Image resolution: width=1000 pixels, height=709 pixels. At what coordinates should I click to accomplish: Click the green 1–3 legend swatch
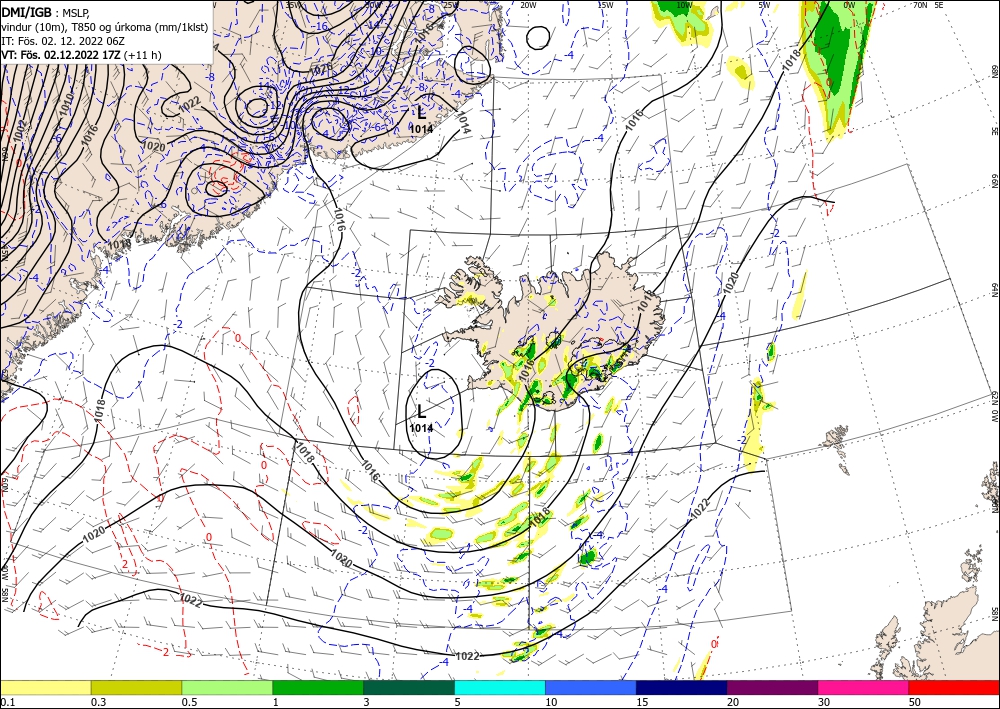pos(318,687)
